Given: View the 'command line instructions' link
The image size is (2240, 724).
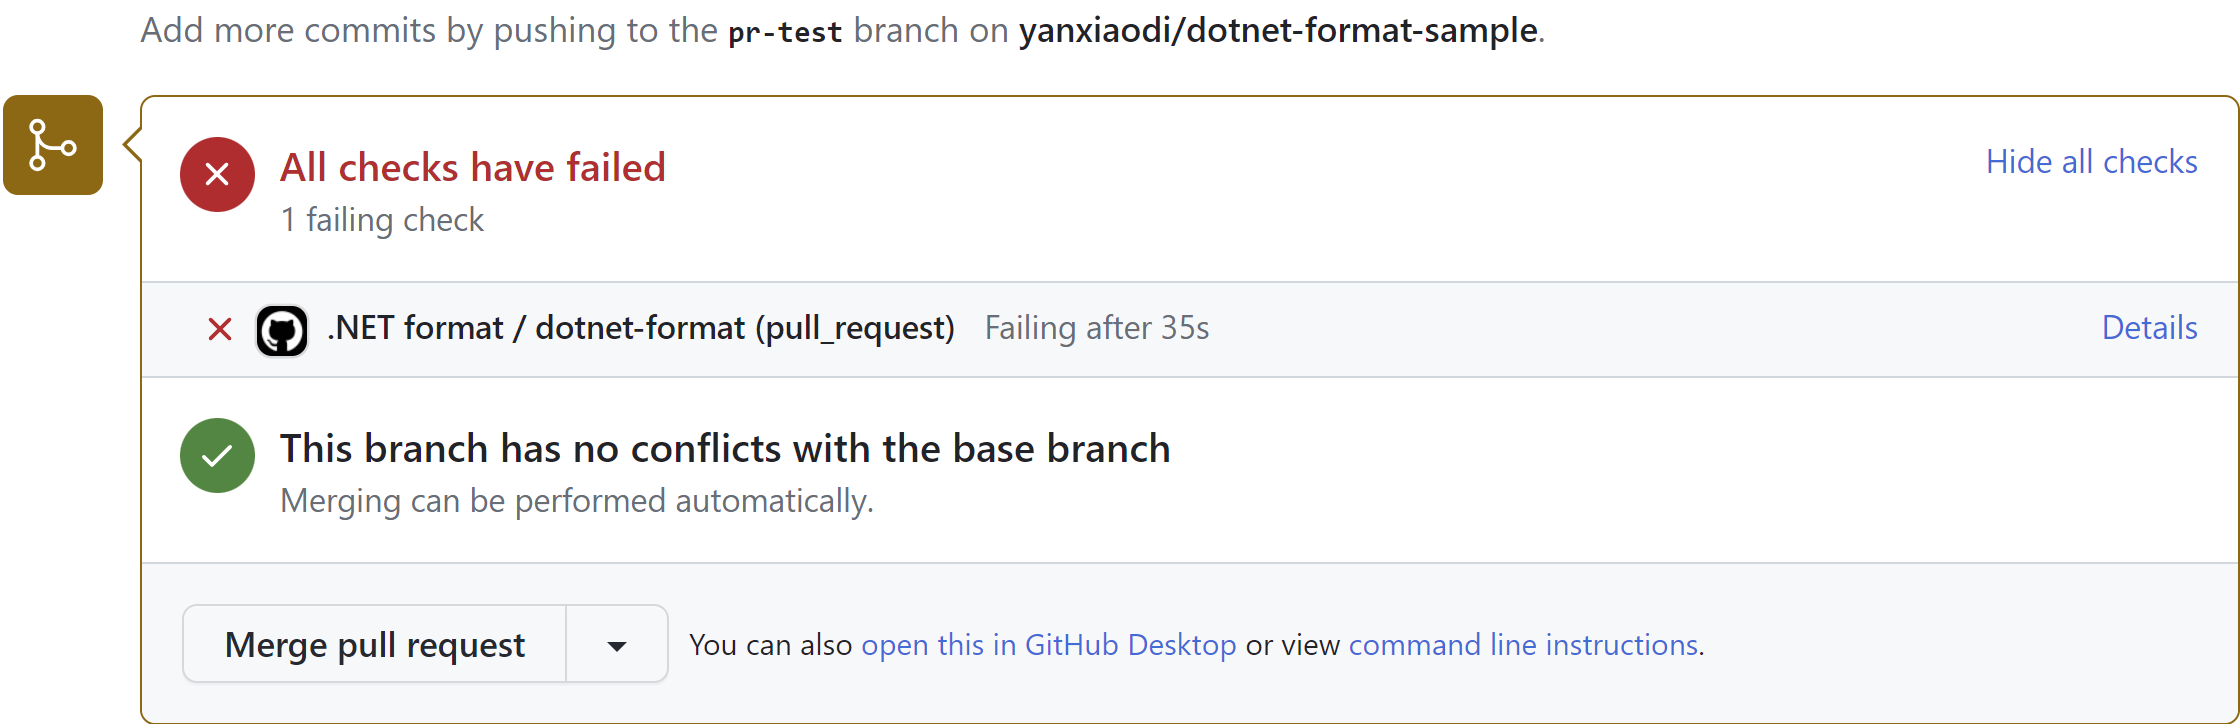Looking at the screenshot, I should point(1523,645).
